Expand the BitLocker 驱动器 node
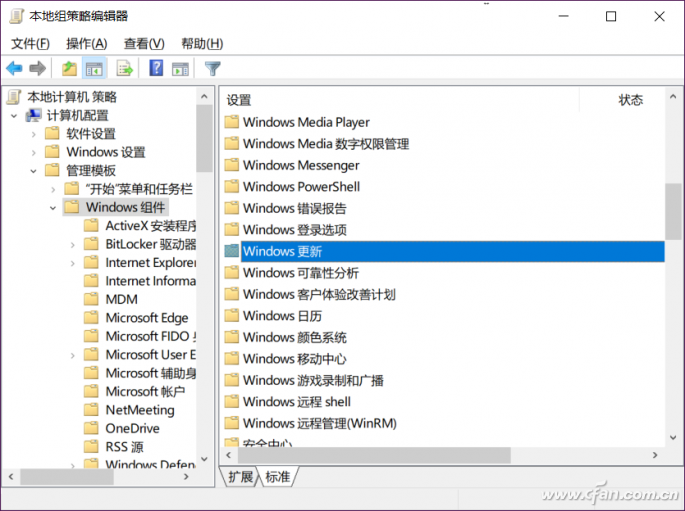Viewport: 685px width, 511px height. [x=73, y=245]
